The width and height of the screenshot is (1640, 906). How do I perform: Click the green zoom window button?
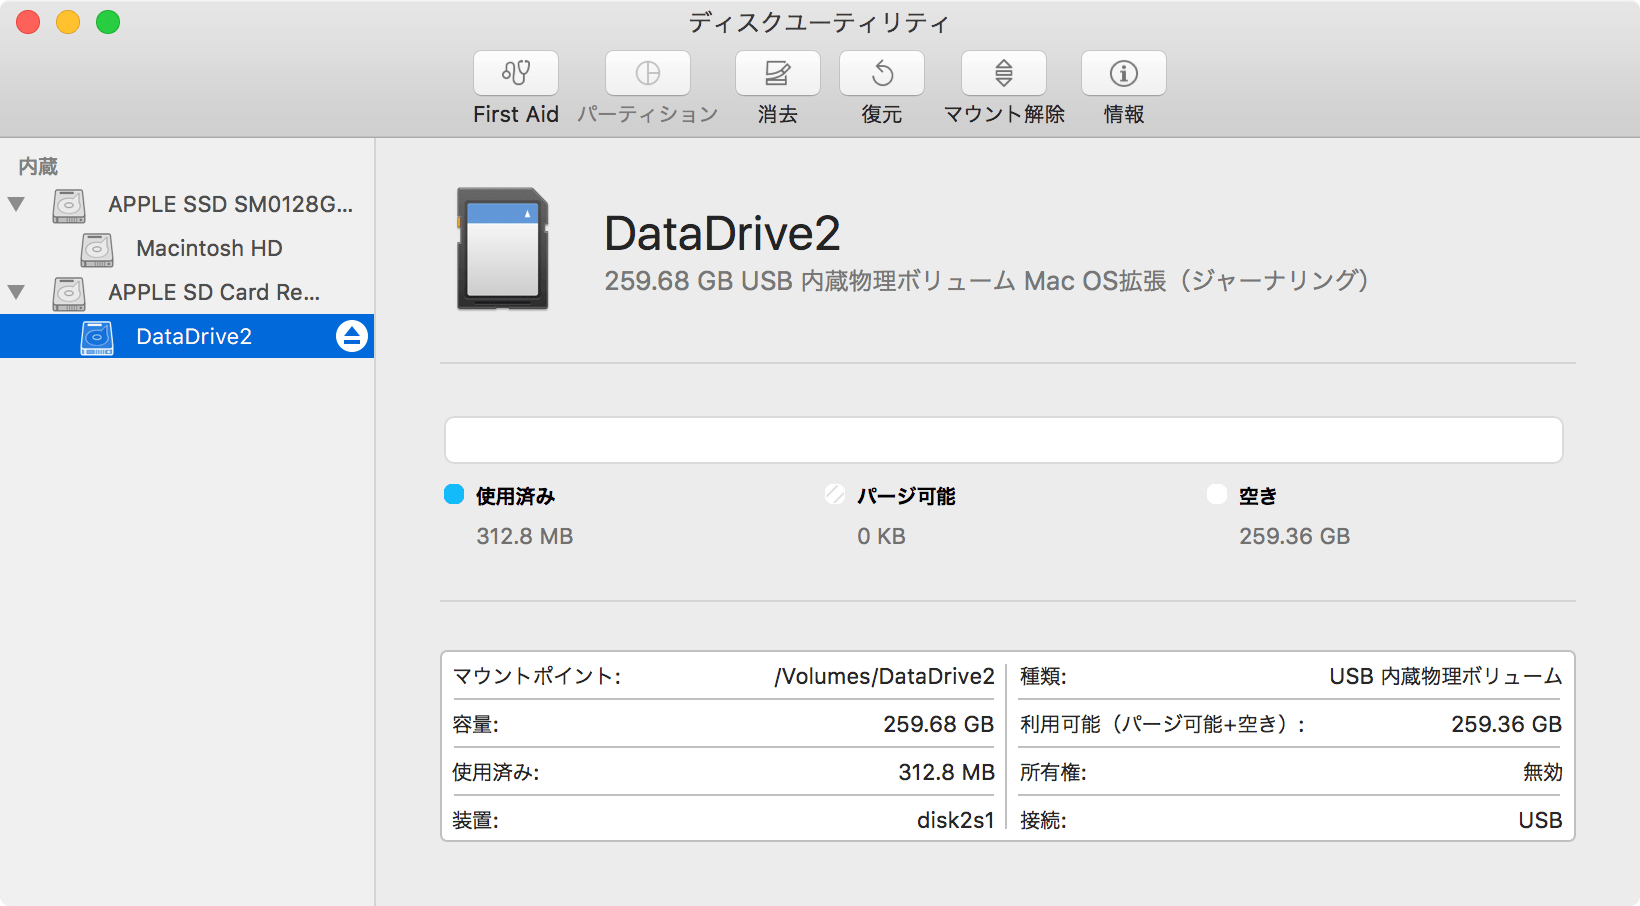pyautogui.click(x=108, y=22)
